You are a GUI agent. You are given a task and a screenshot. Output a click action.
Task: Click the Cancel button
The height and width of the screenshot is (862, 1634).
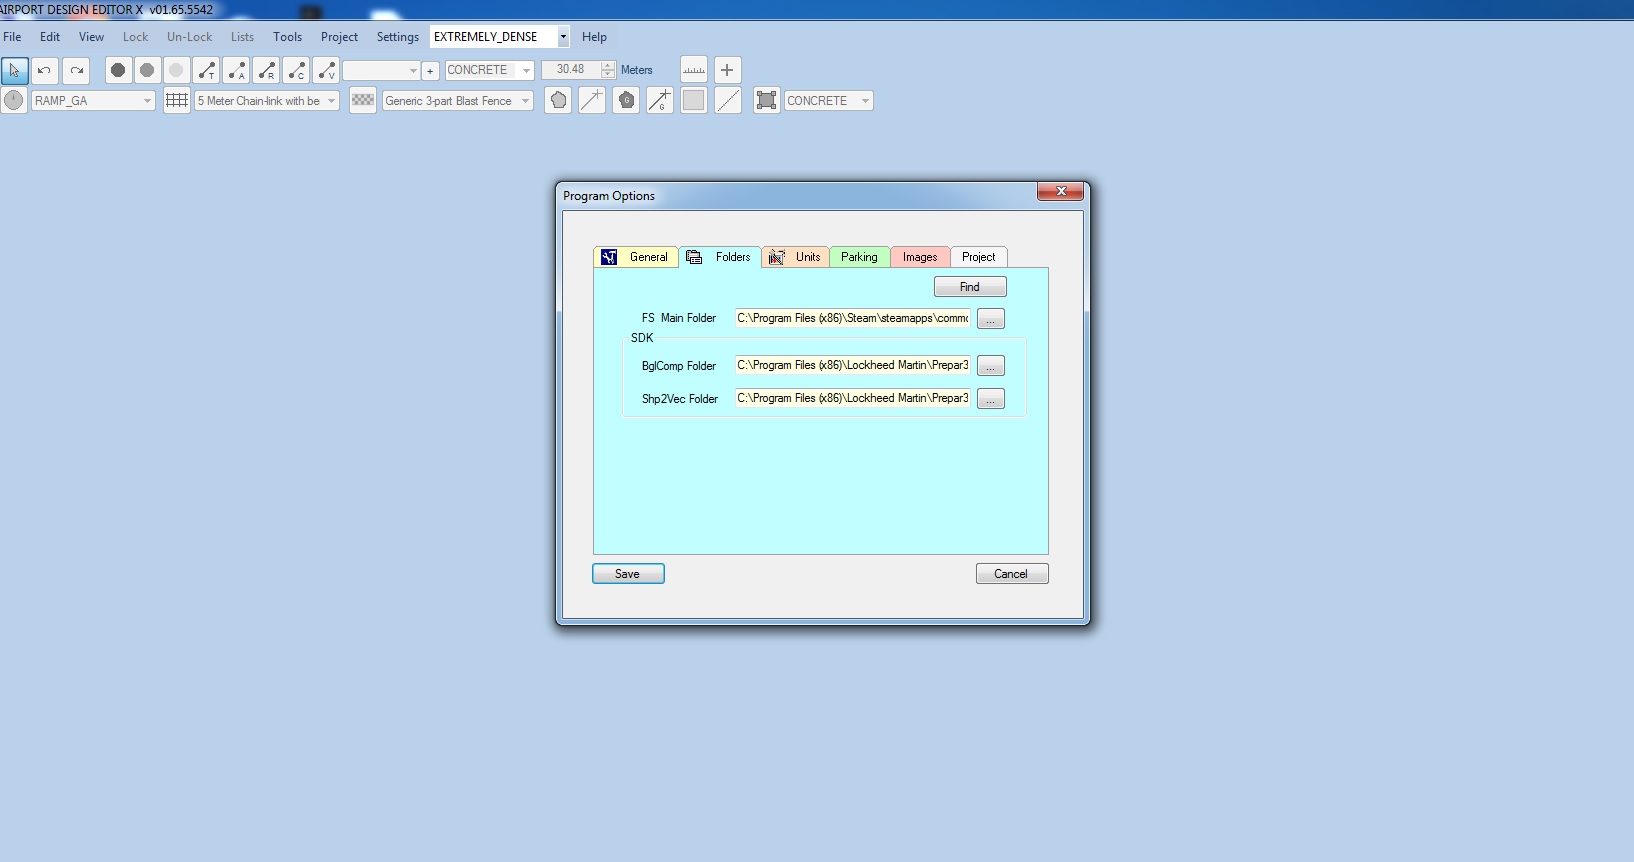(x=1012, y=574)
